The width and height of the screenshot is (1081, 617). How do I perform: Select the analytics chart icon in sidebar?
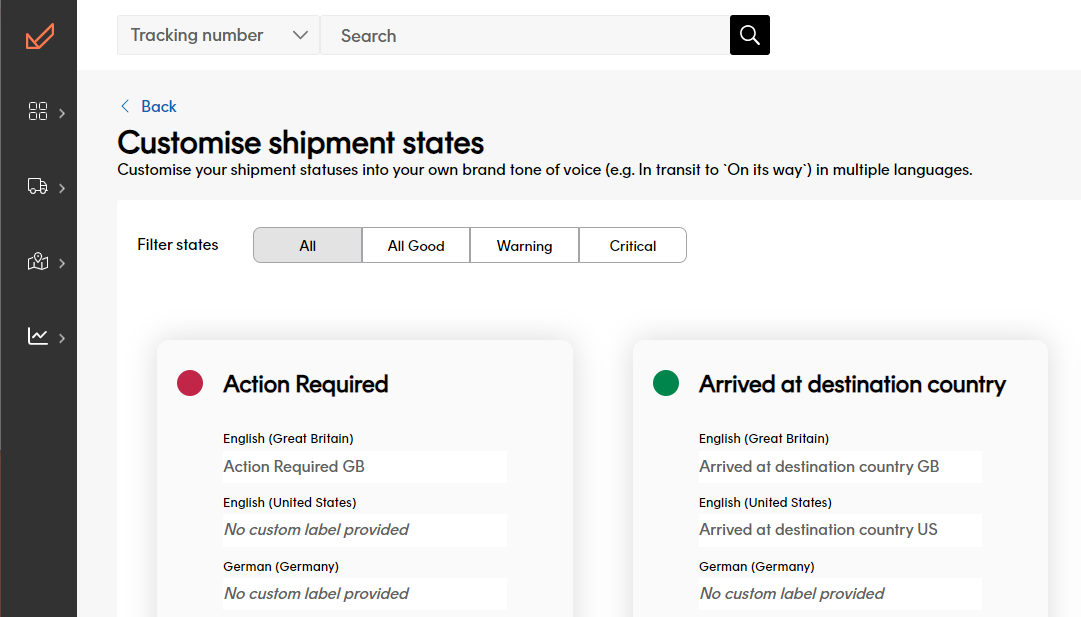coord(38,337)
